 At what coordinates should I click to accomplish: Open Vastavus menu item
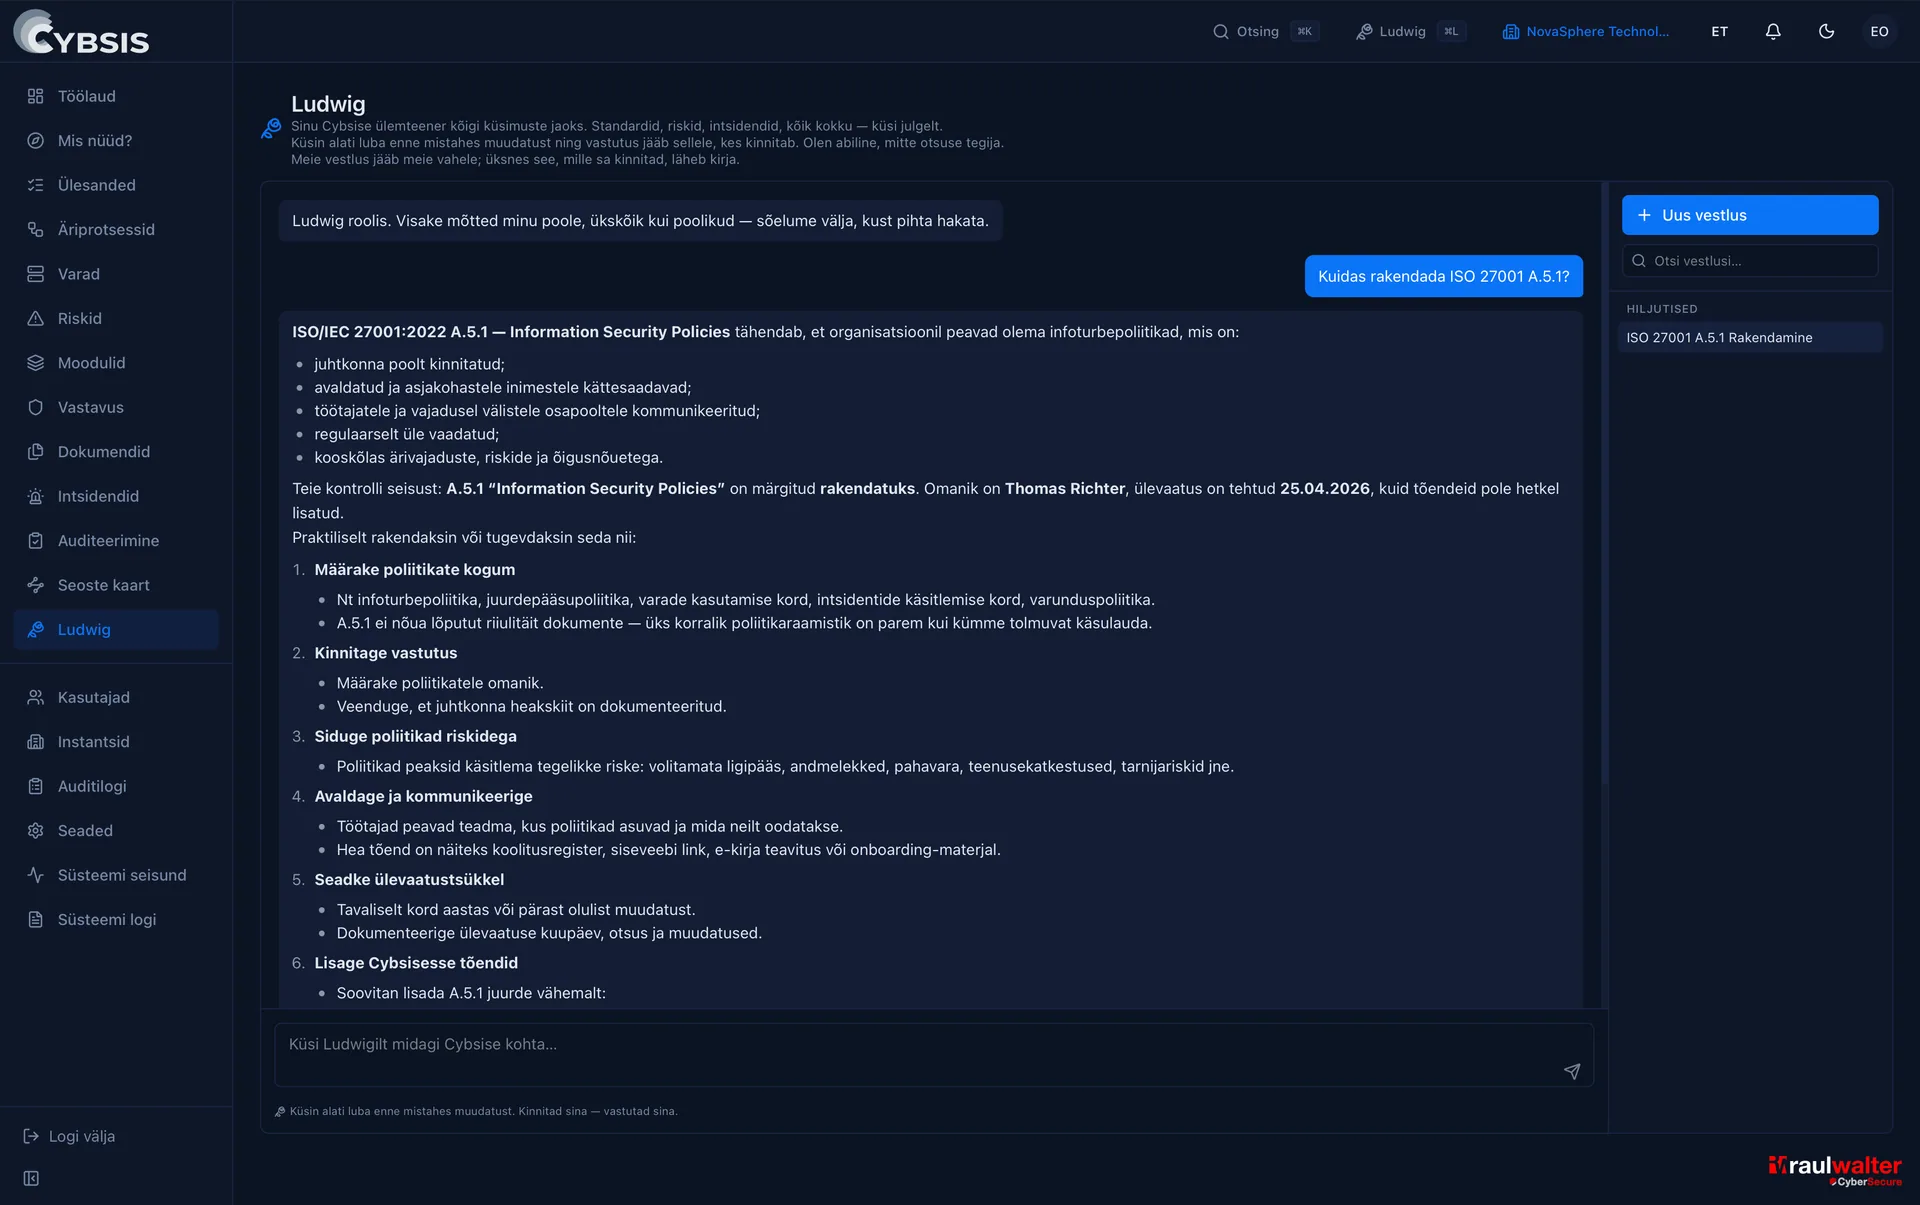[116, 408]
